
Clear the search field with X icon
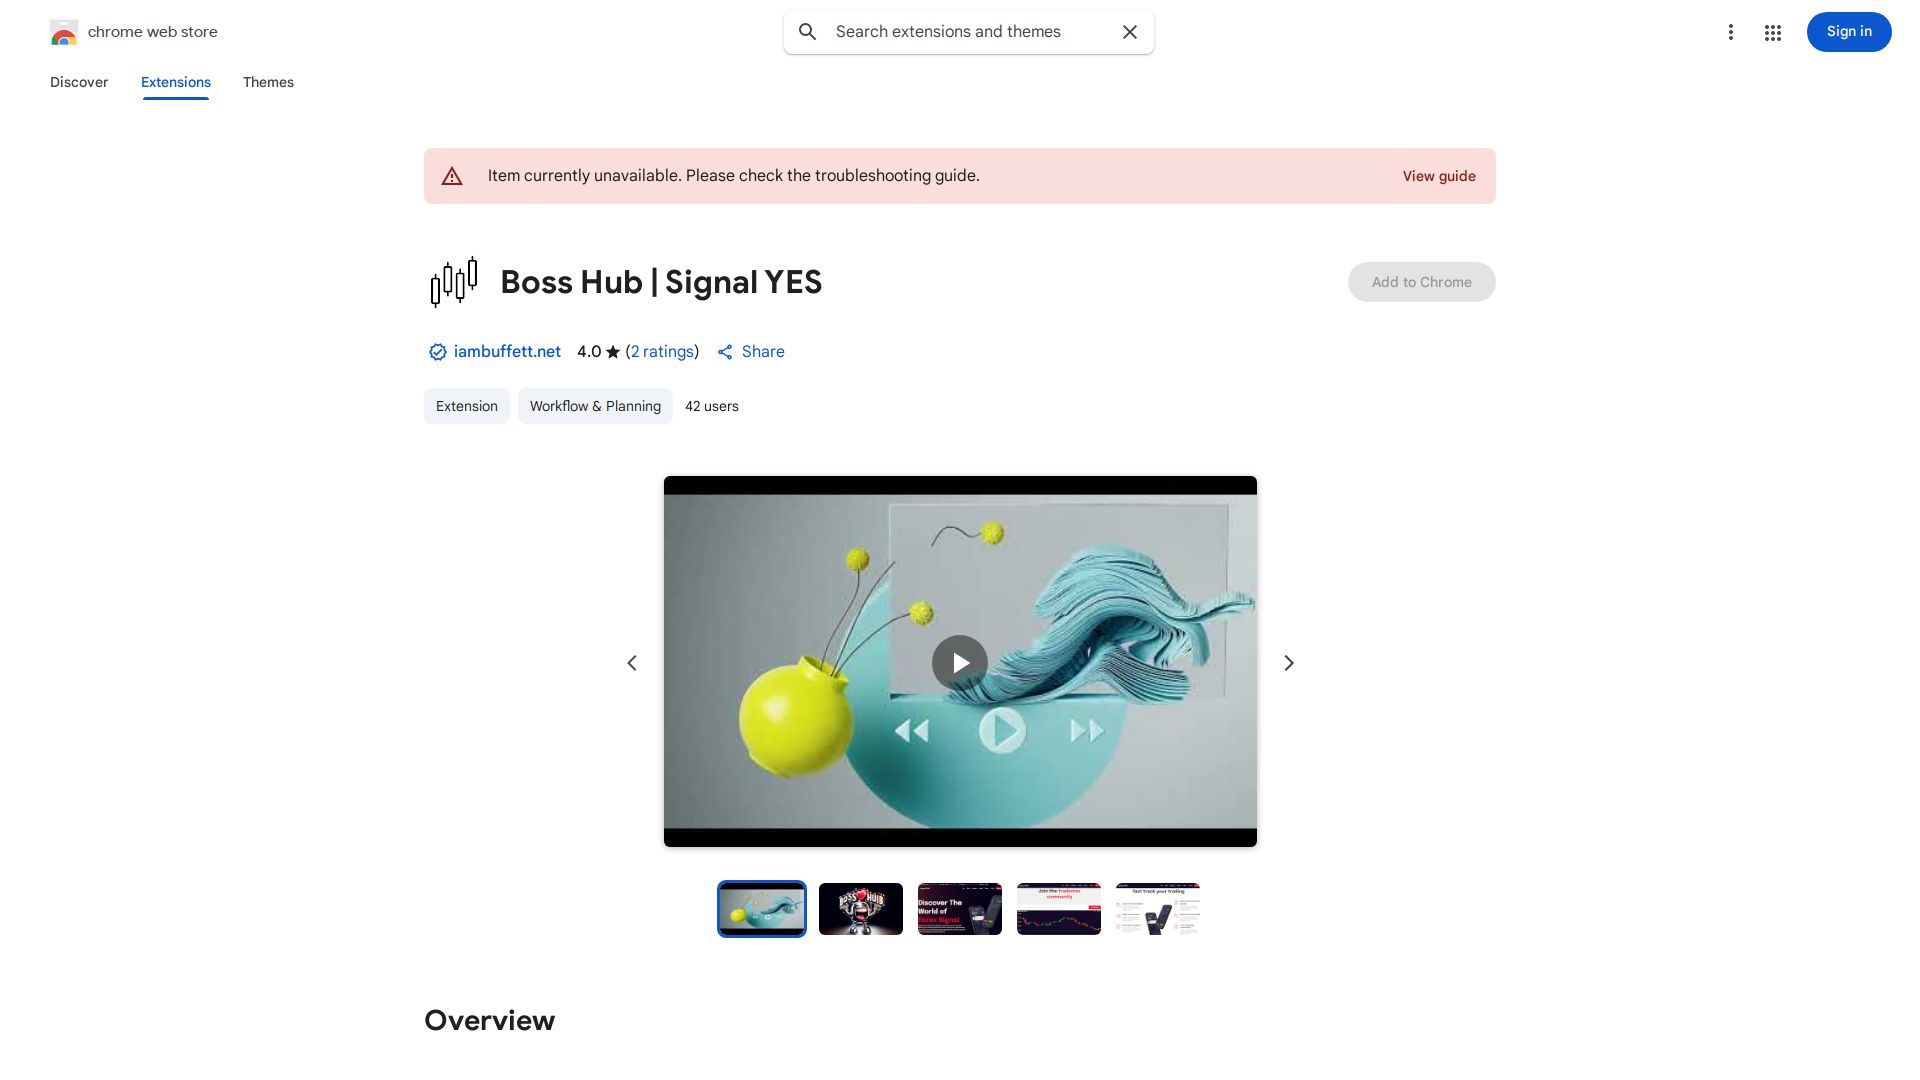[1130, 32]
